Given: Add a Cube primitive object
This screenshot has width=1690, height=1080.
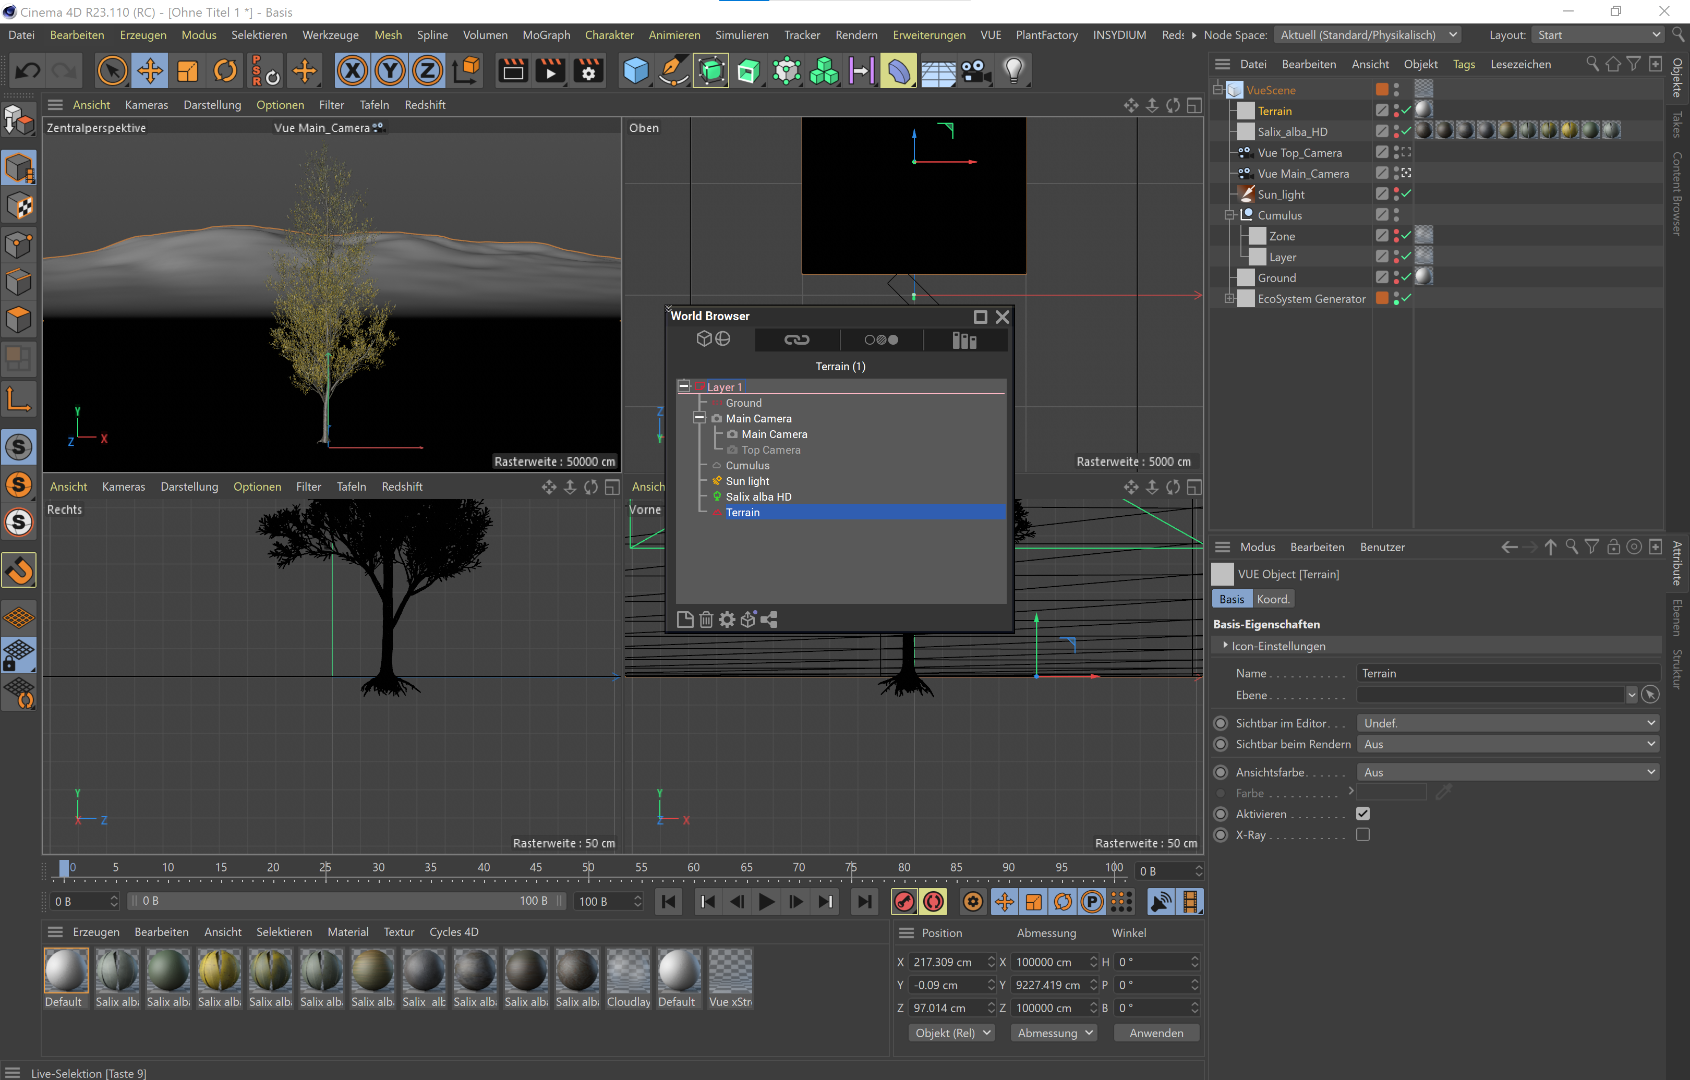Looking at the screenshot, I should click(x=636, y=71).
